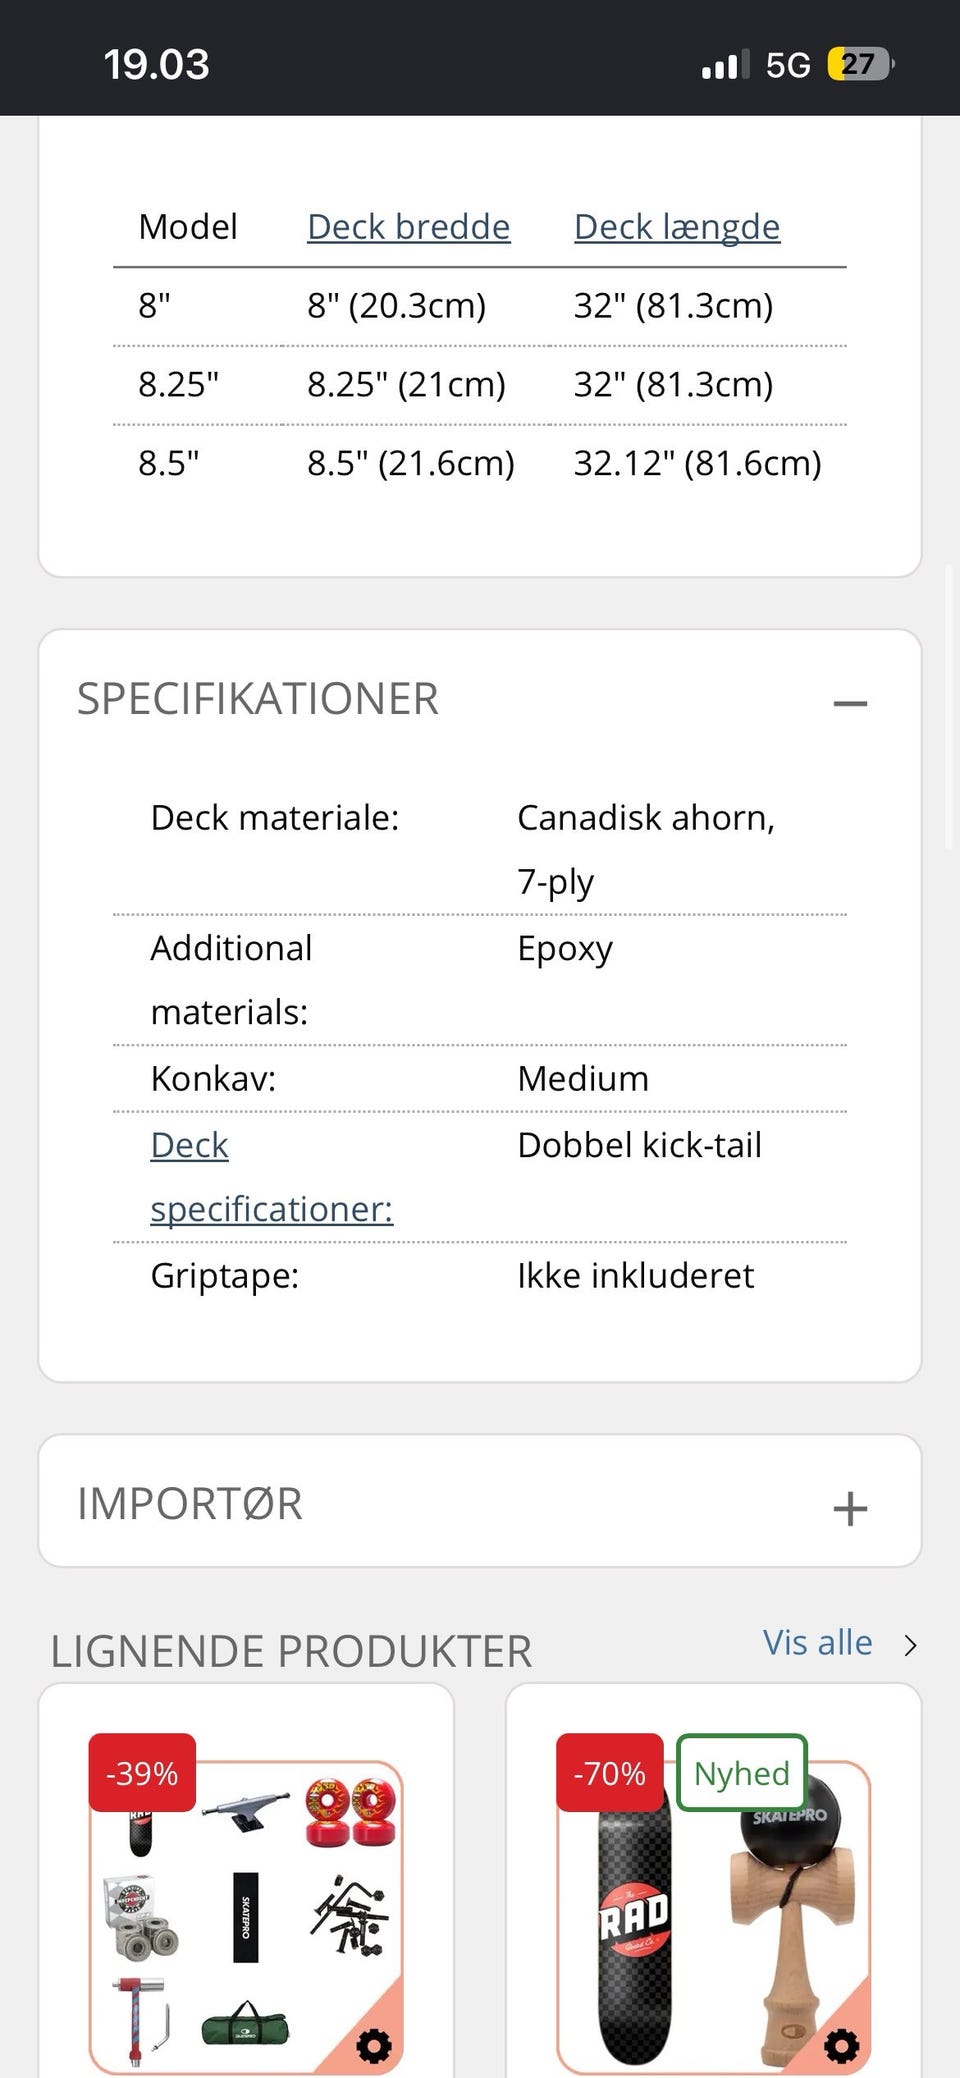Screen dimensions: 960x2078
Task: Collapse the Specifikationer section minus icon
Action: pos(850,703)
